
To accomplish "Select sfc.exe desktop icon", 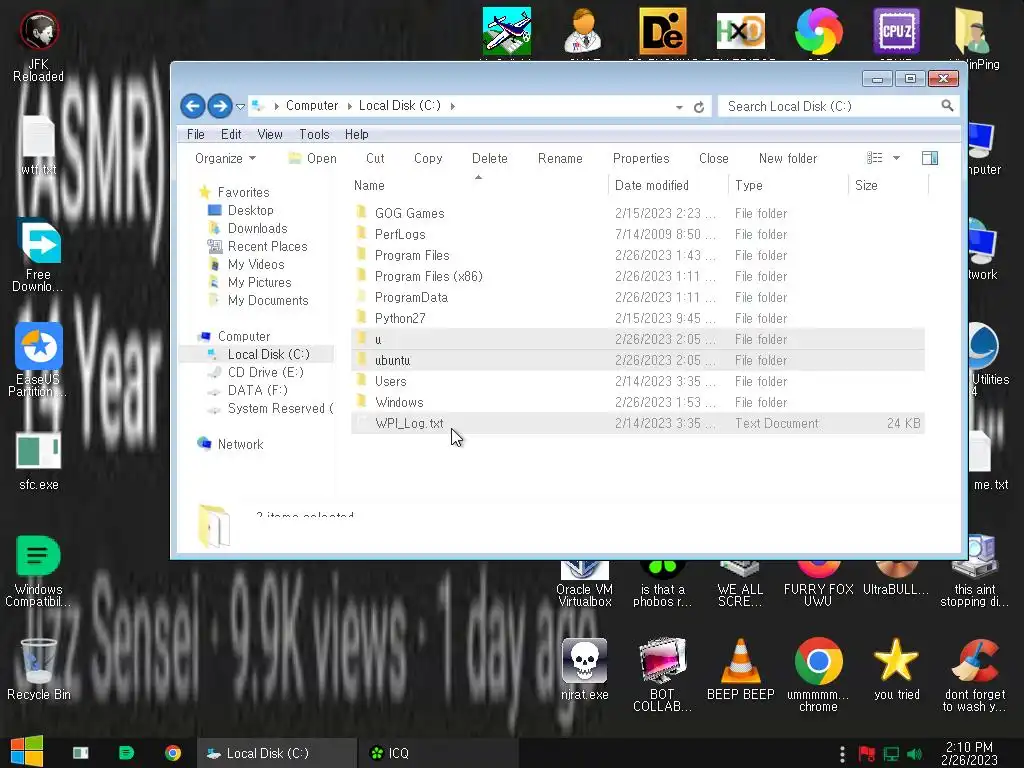I will click(x=39, y=461).
